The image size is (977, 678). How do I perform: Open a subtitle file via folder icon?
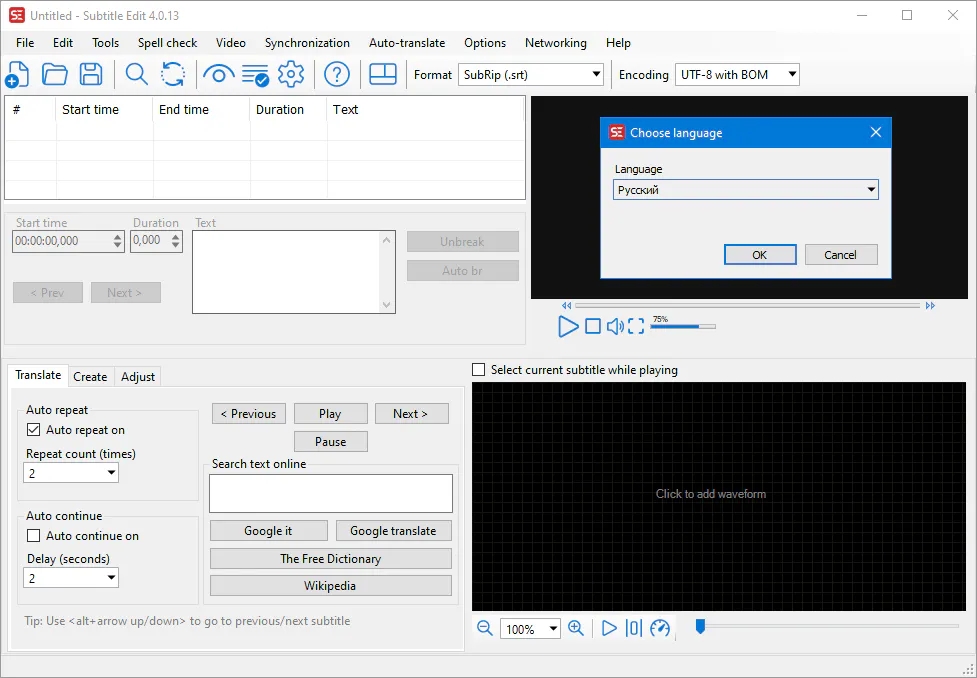[54, 74]
